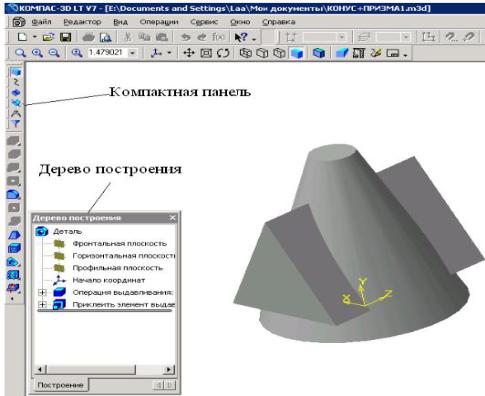This screenshot has height=396, width=485.
Task: Click the red-blue section tool at panel bottom
Action: 14,288
